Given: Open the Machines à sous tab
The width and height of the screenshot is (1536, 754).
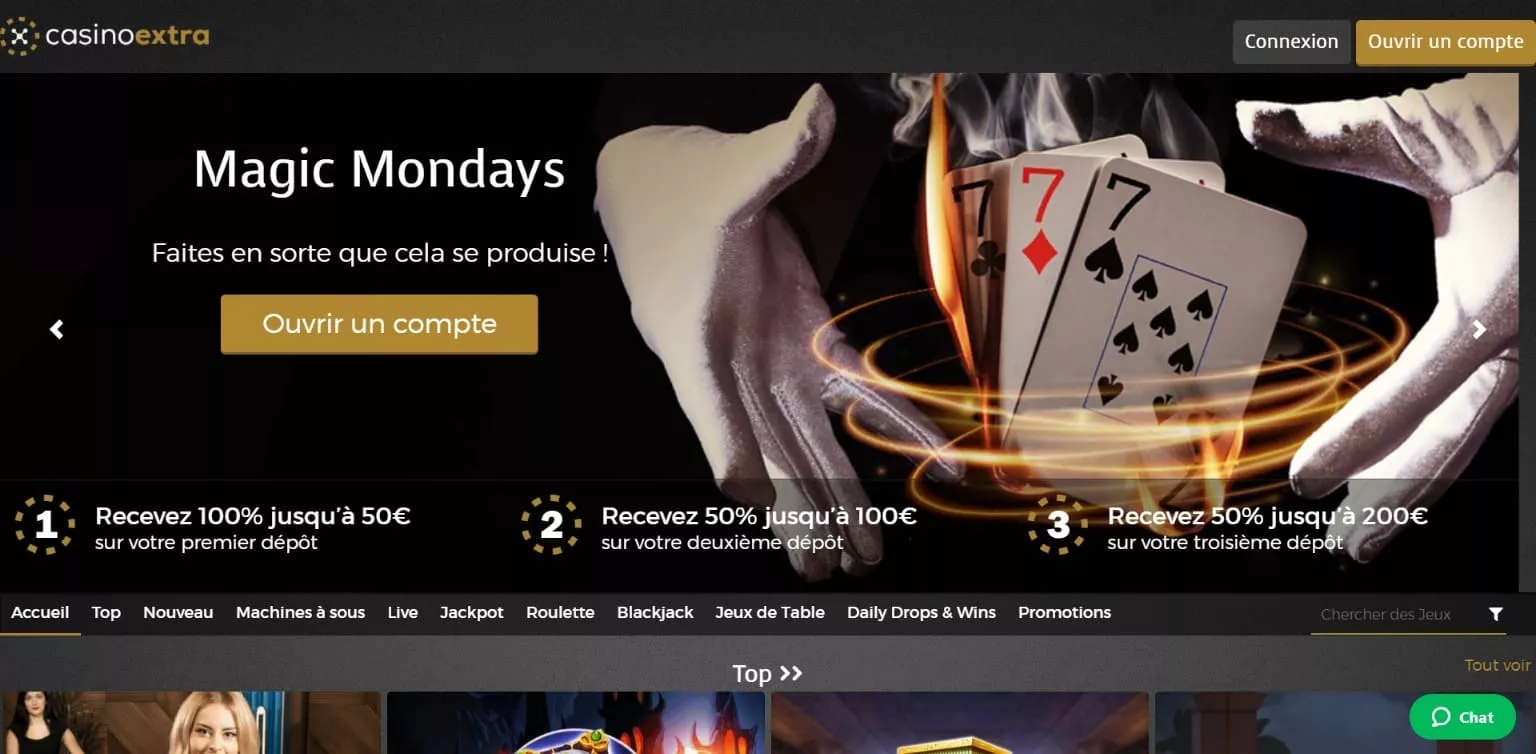Looking at the screenshot, I should (x=300, y=612).
